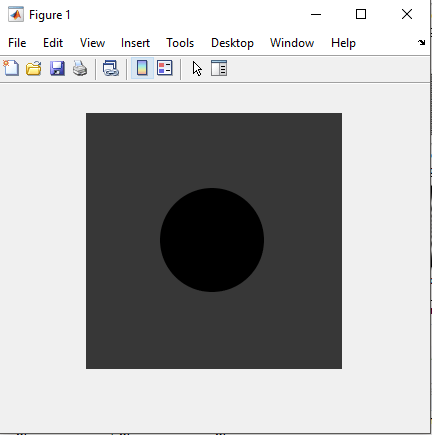Screen dimensions: 432x435
Task: Open the Edit menu
Action: point(53,43)
